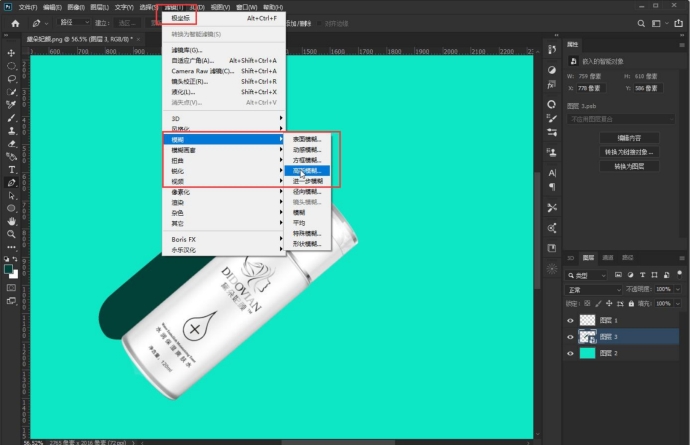Select the Pen tool in left toolbox

(11, 183)
